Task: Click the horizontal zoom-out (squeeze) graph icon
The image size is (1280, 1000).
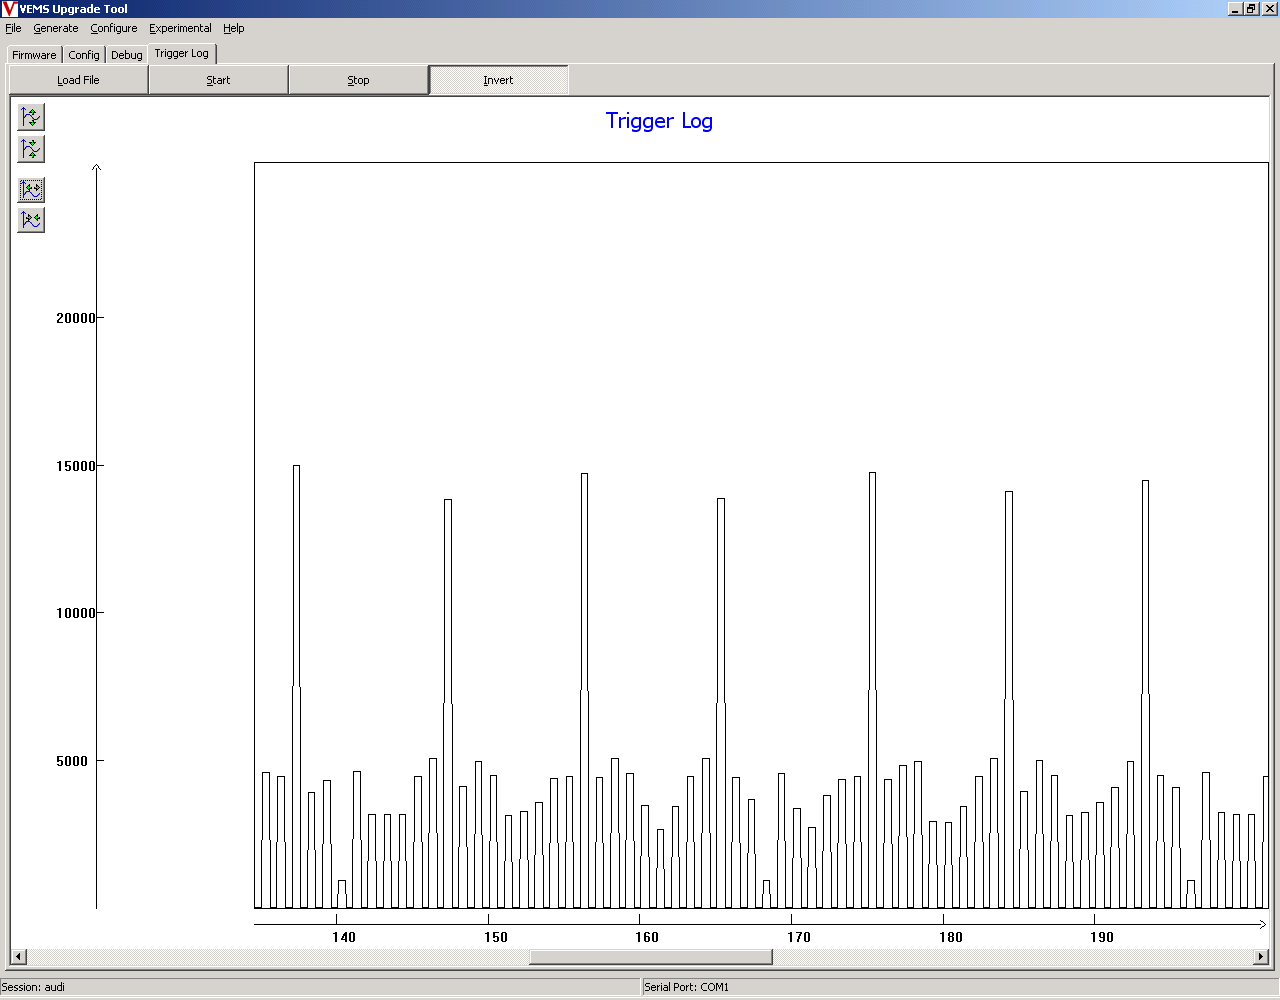Action: 31,220
